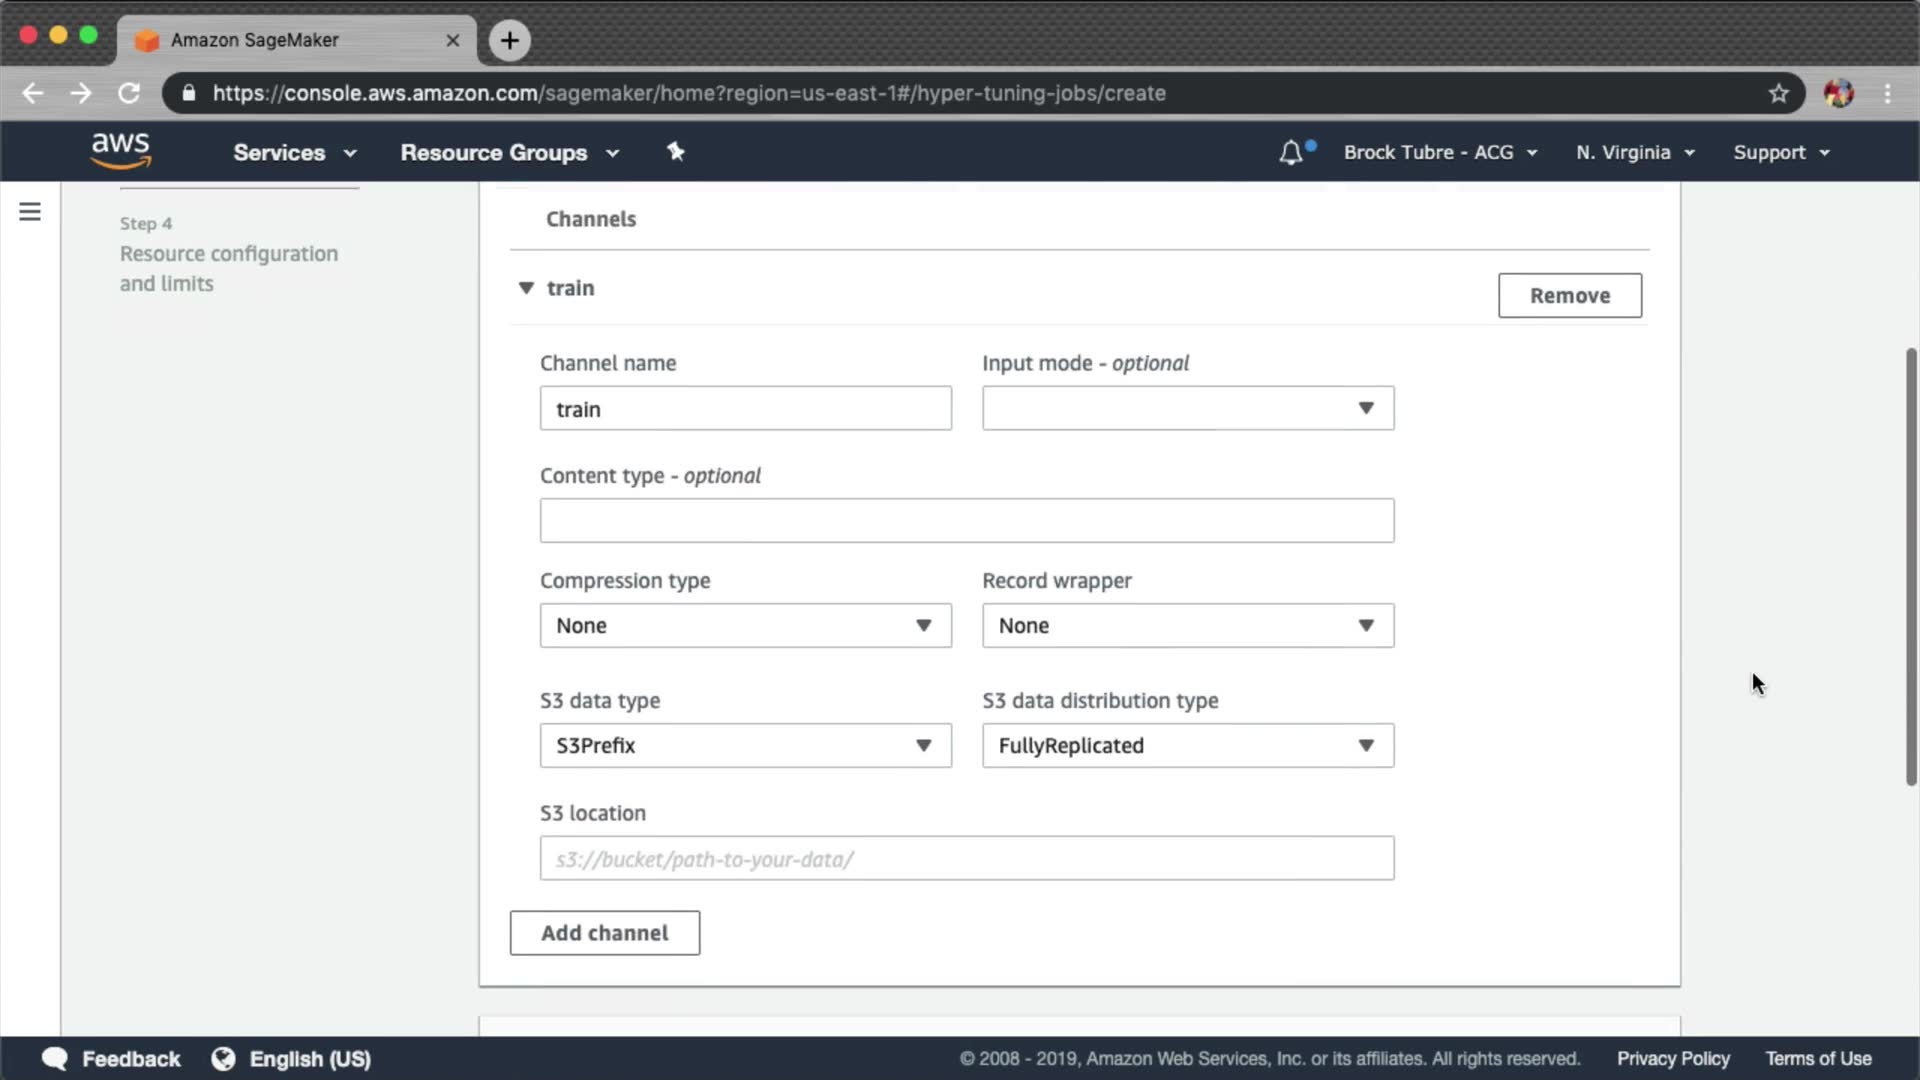Remove the train channel

(x=1569, y=295)
